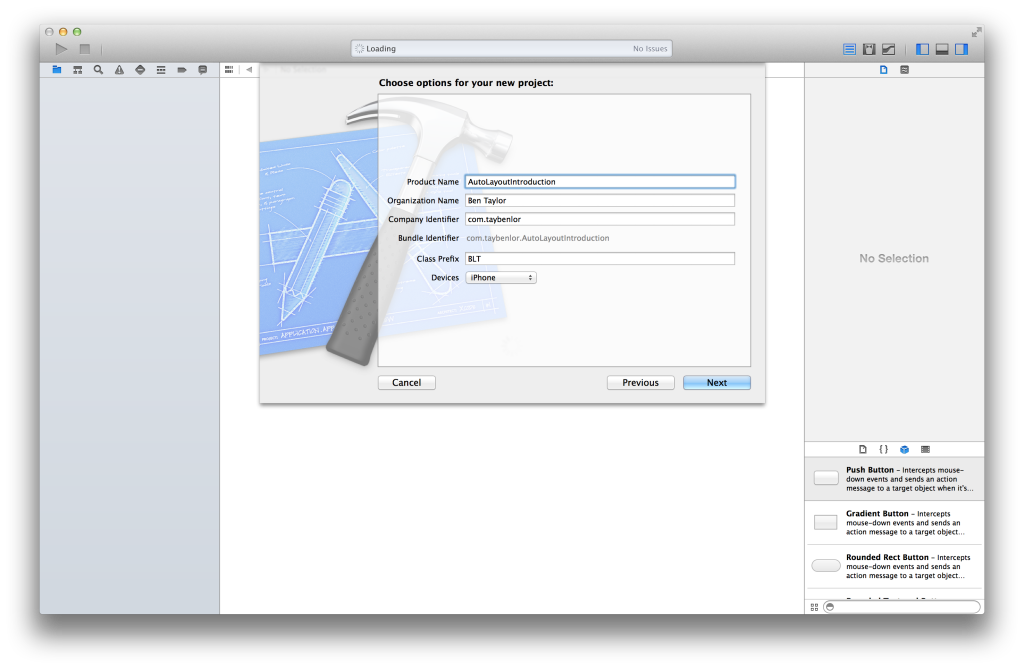The width and height of the screenshot is (1024, 669).
Task: Go back with the Previous button
Action: [x=641, y=383]
